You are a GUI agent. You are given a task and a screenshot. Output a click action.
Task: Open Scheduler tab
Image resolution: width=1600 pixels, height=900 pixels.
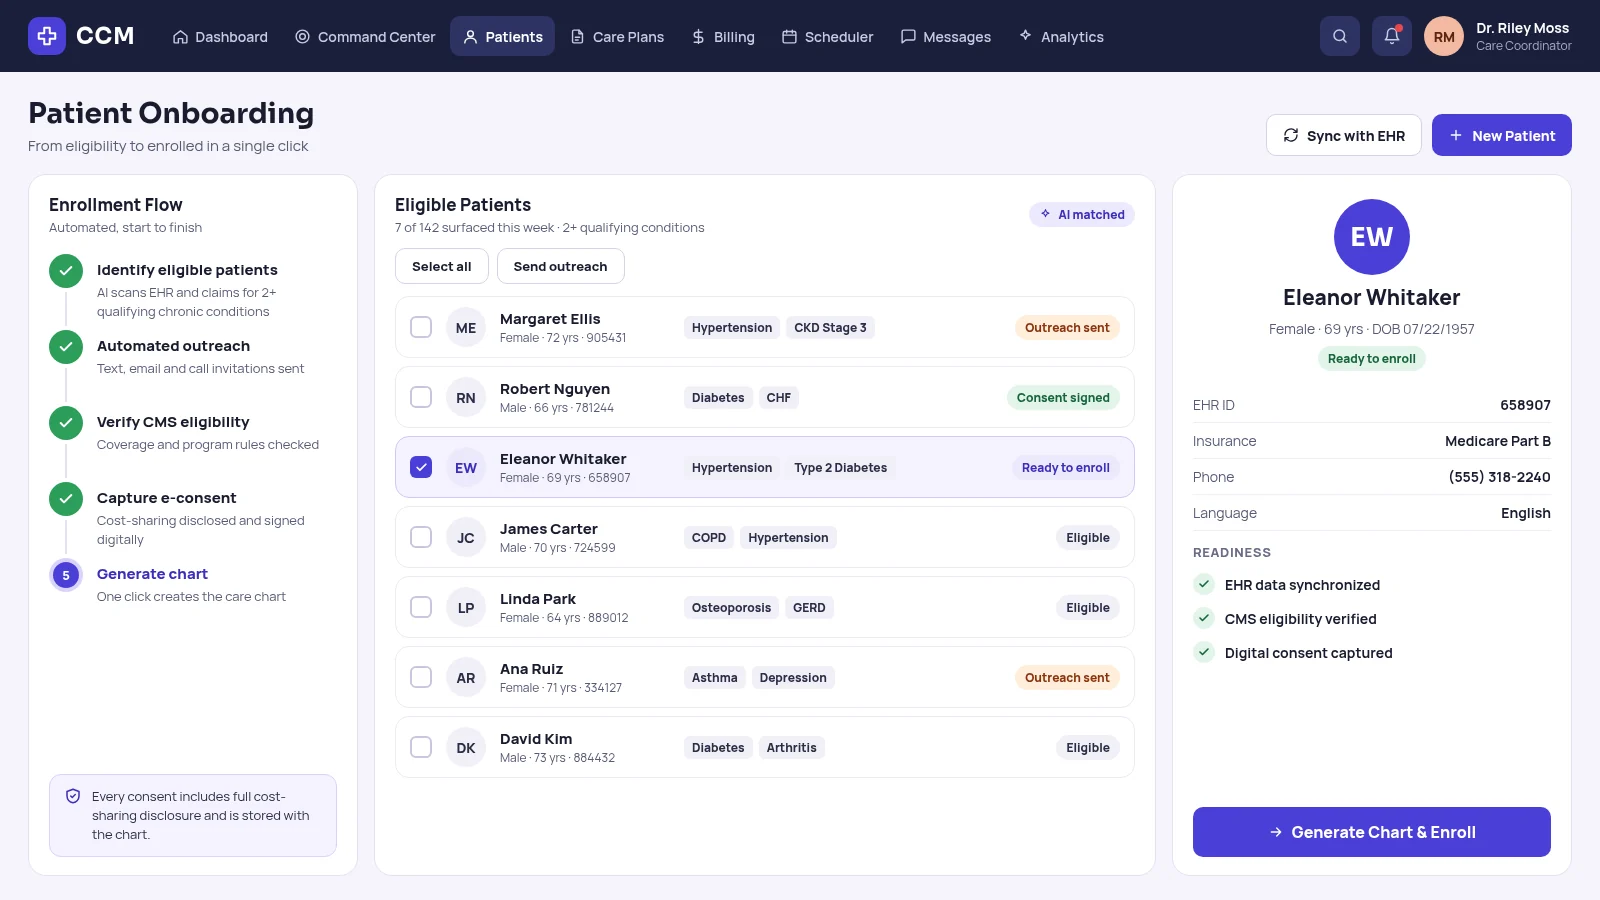pos(827,36)
